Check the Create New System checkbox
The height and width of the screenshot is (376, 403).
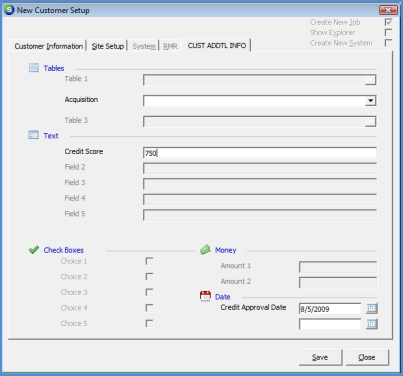(388, 43)
